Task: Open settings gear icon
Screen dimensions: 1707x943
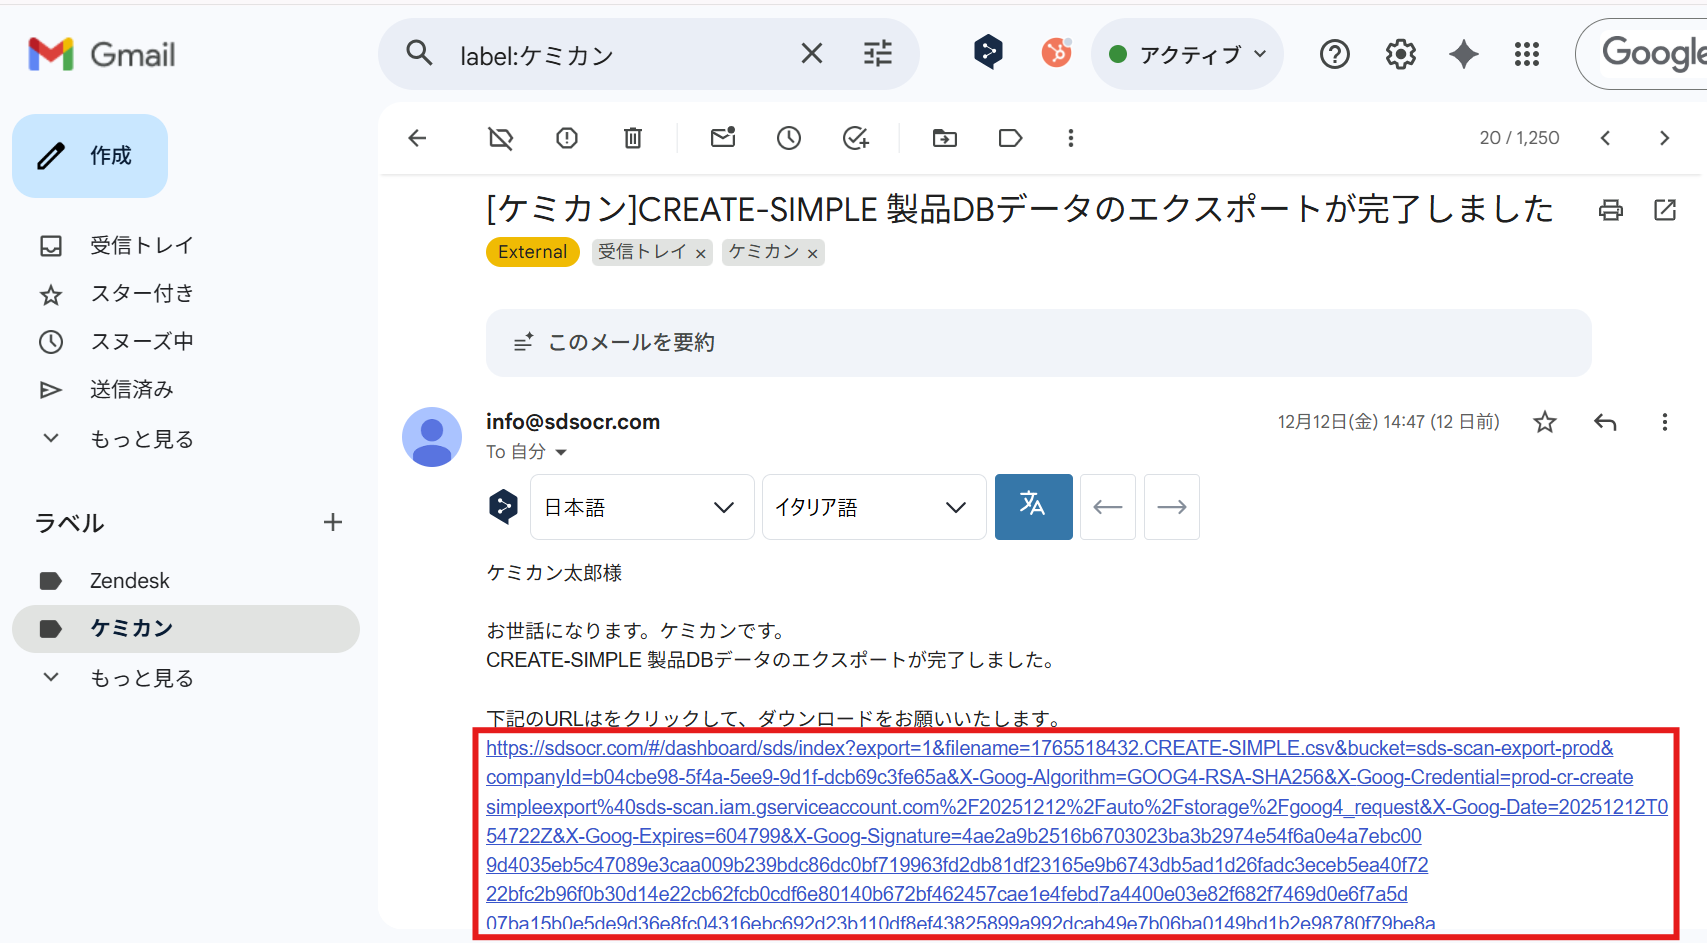Action: pyautogui.click(x=1400, y=54)
